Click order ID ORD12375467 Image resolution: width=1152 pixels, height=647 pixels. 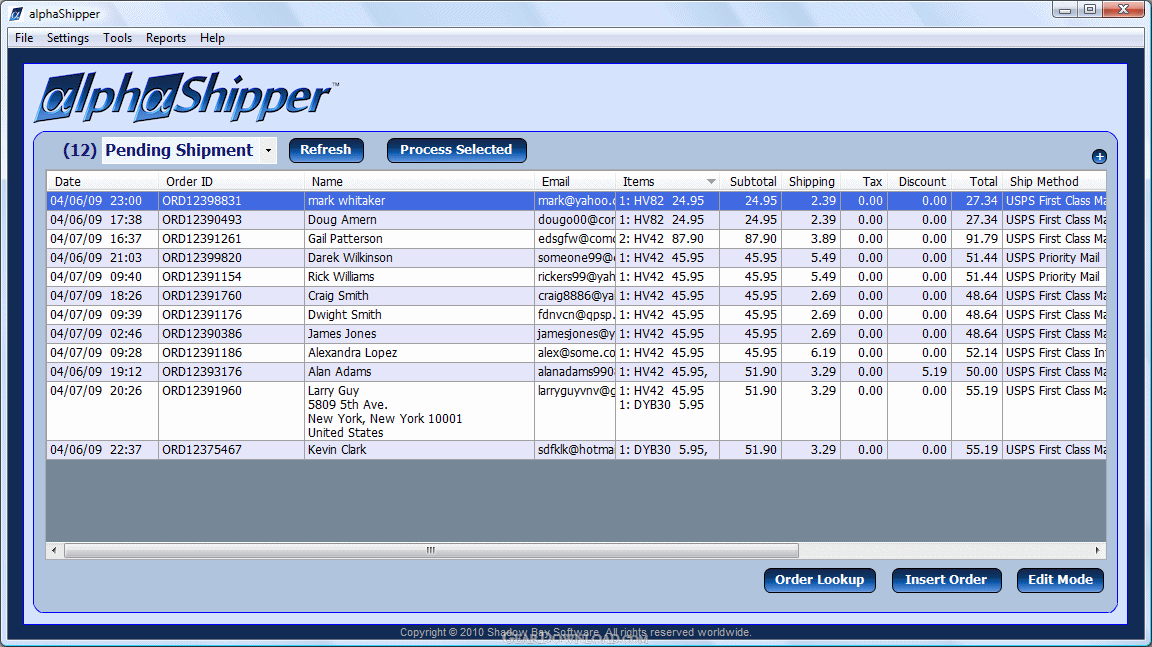[x=202, y=449]
